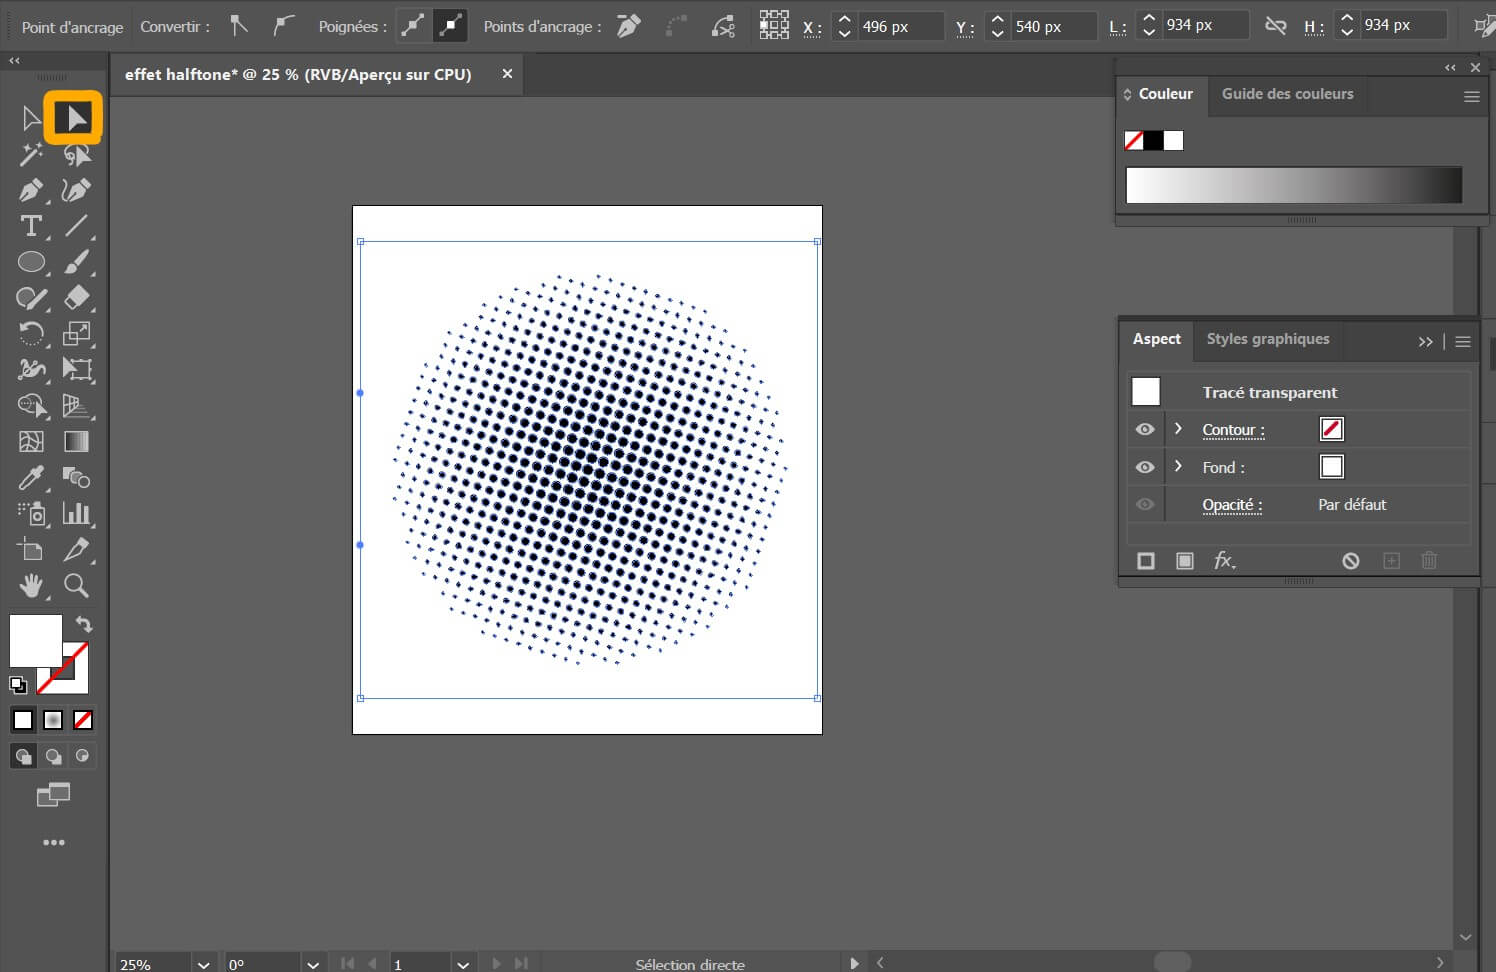Select the Rotate tool
This screenshot has width=1496, height=972.
[x=31, y=334]
